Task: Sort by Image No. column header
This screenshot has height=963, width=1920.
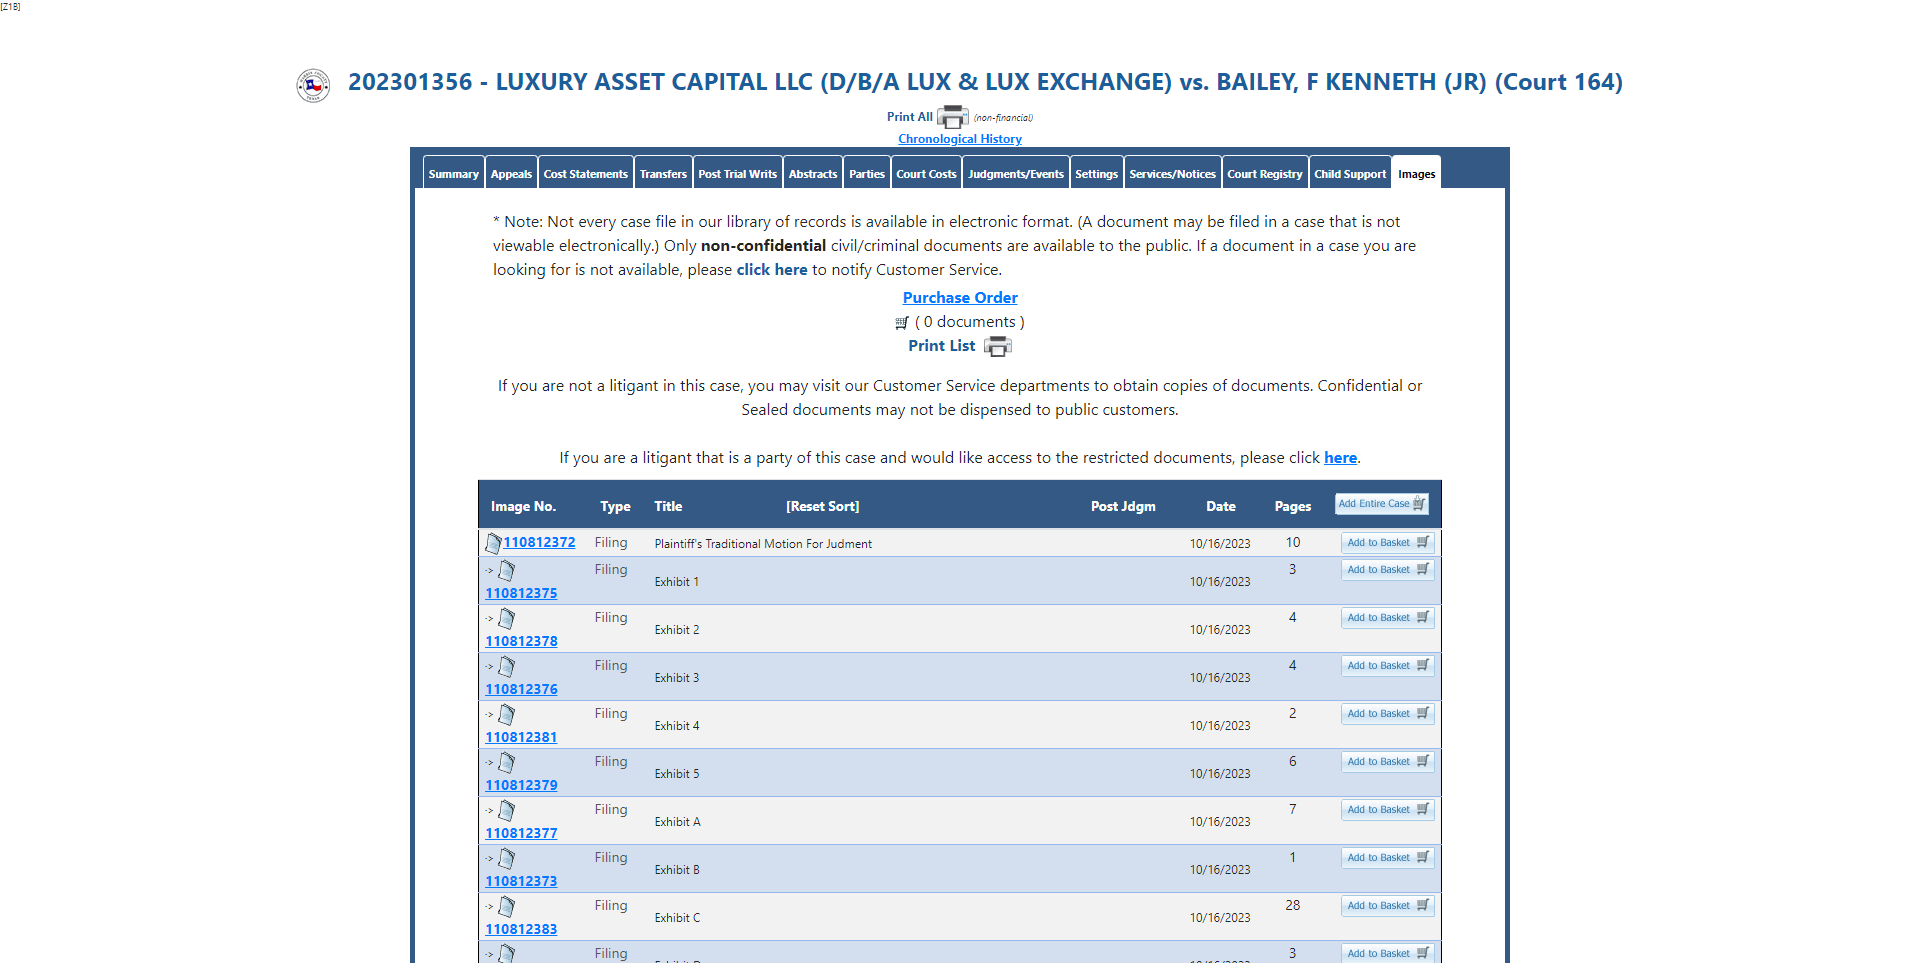Action: 523,507
